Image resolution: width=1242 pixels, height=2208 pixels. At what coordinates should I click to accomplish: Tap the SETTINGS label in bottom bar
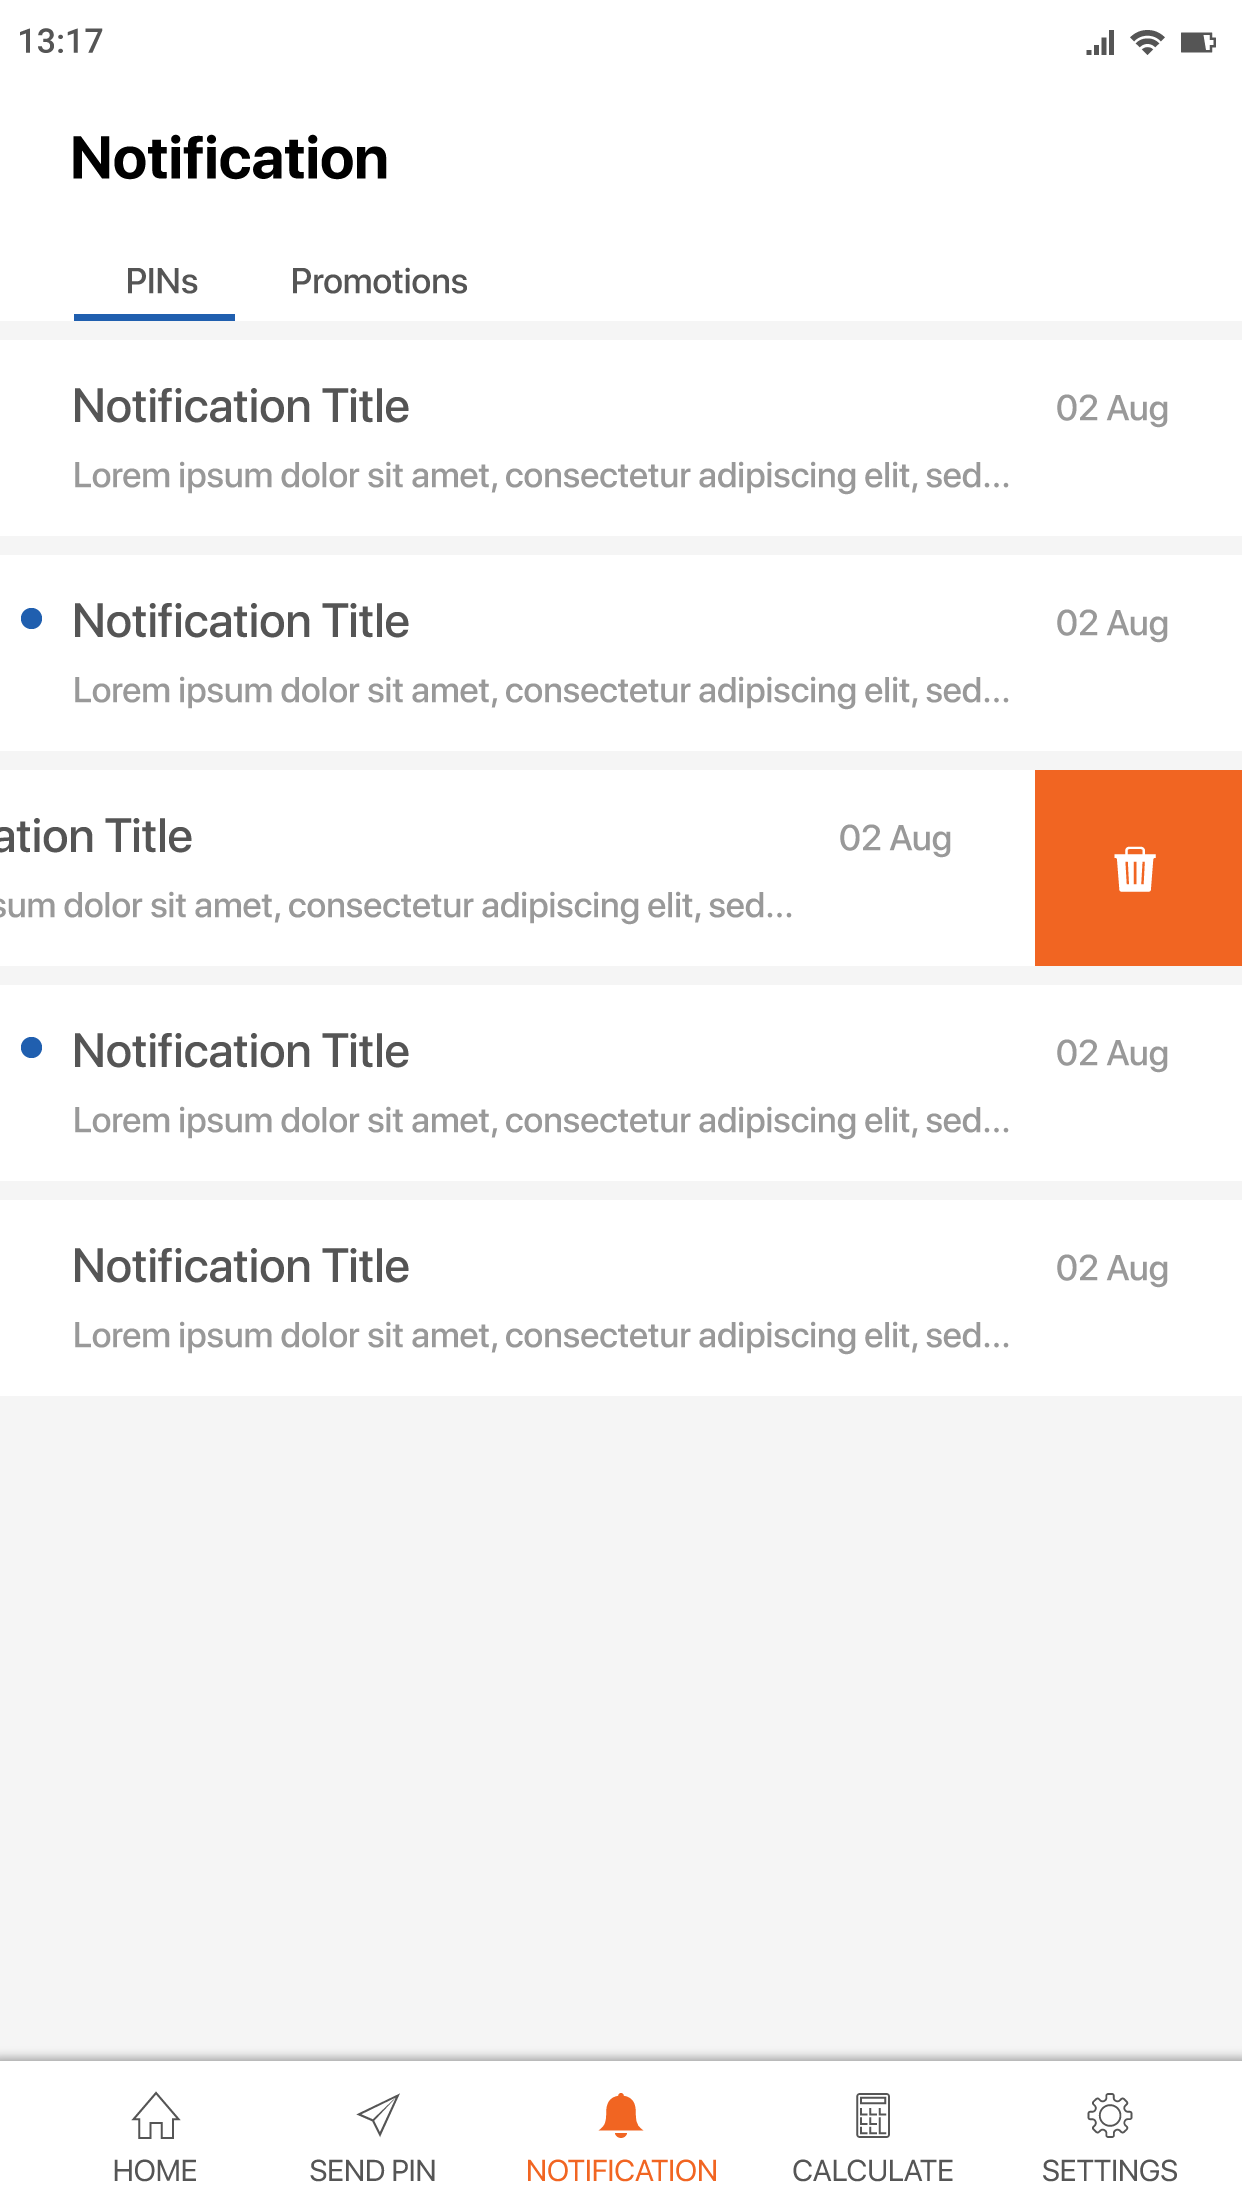pyautogui.click(x=1109, y=2171)
